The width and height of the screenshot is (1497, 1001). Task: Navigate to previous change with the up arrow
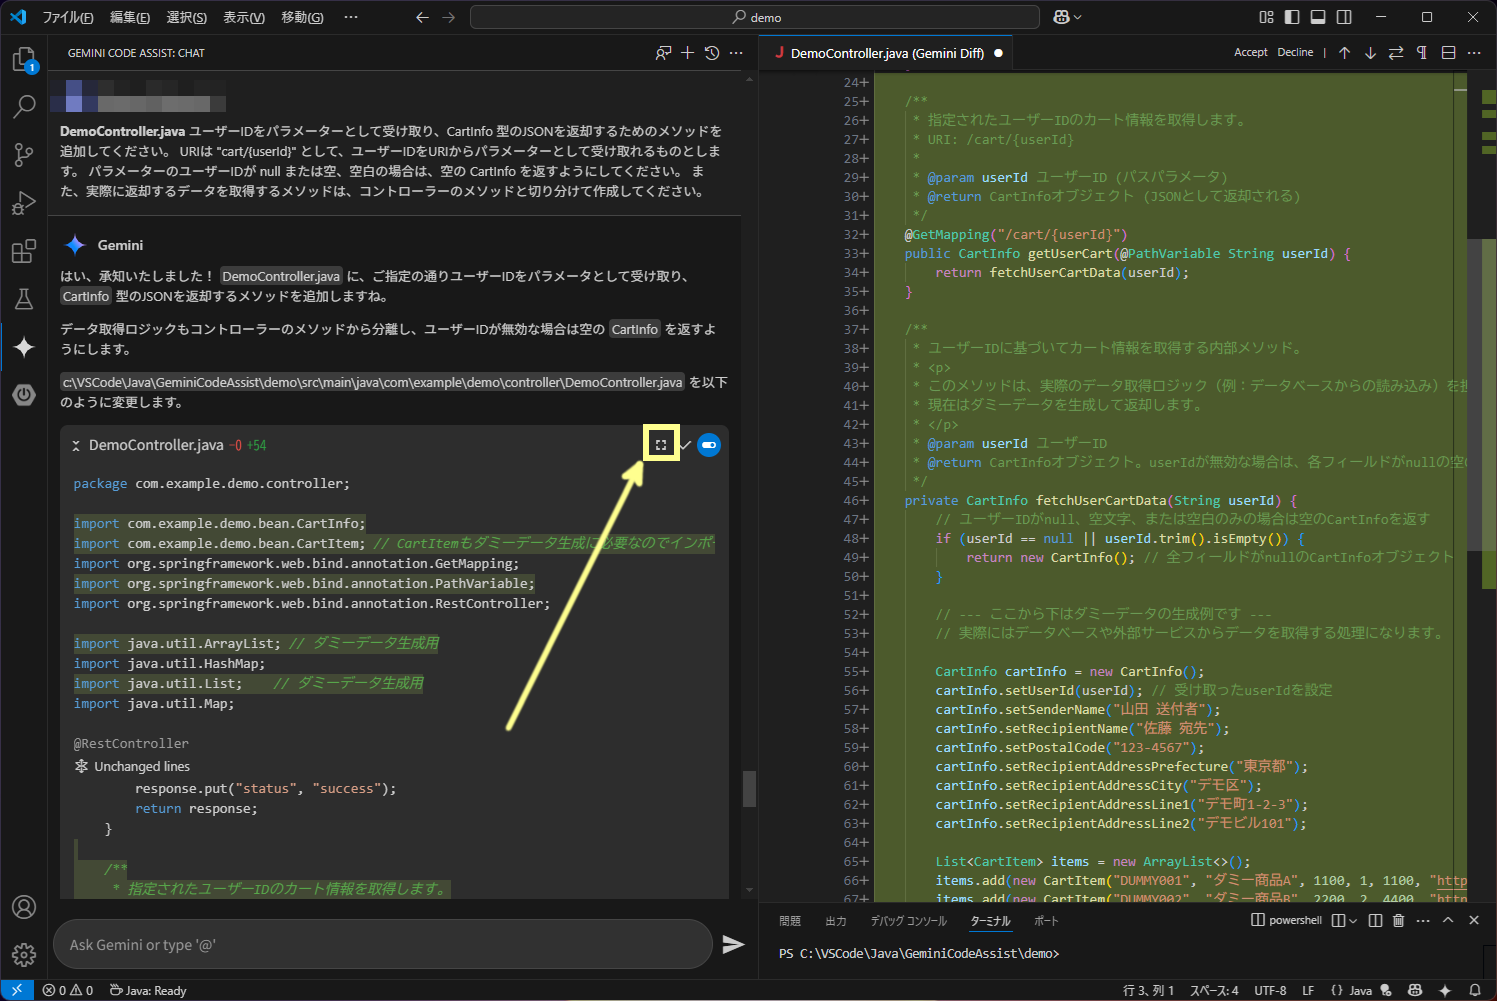(1345, 52)
